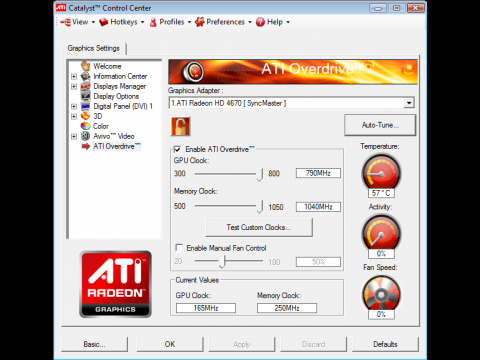Expand the 3D tree node
480x360 pixels.
(74, 116)
